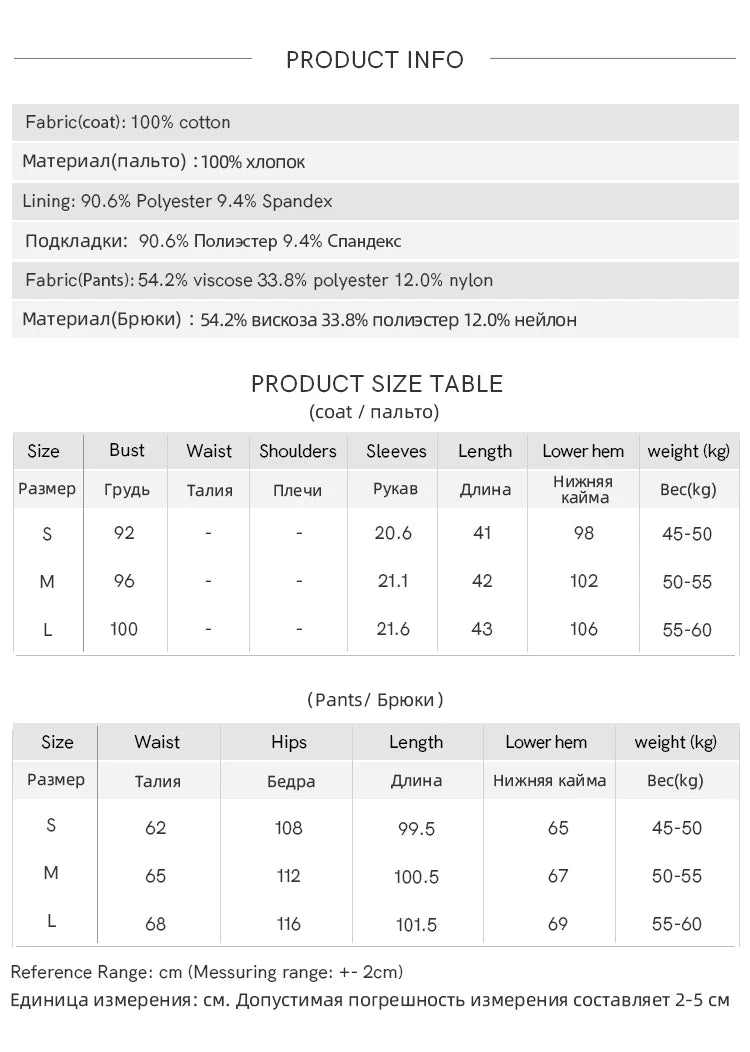This screenshot has width=750, height=1052.
Task: Select pants weight range 55-60
Action: point(677,924)
